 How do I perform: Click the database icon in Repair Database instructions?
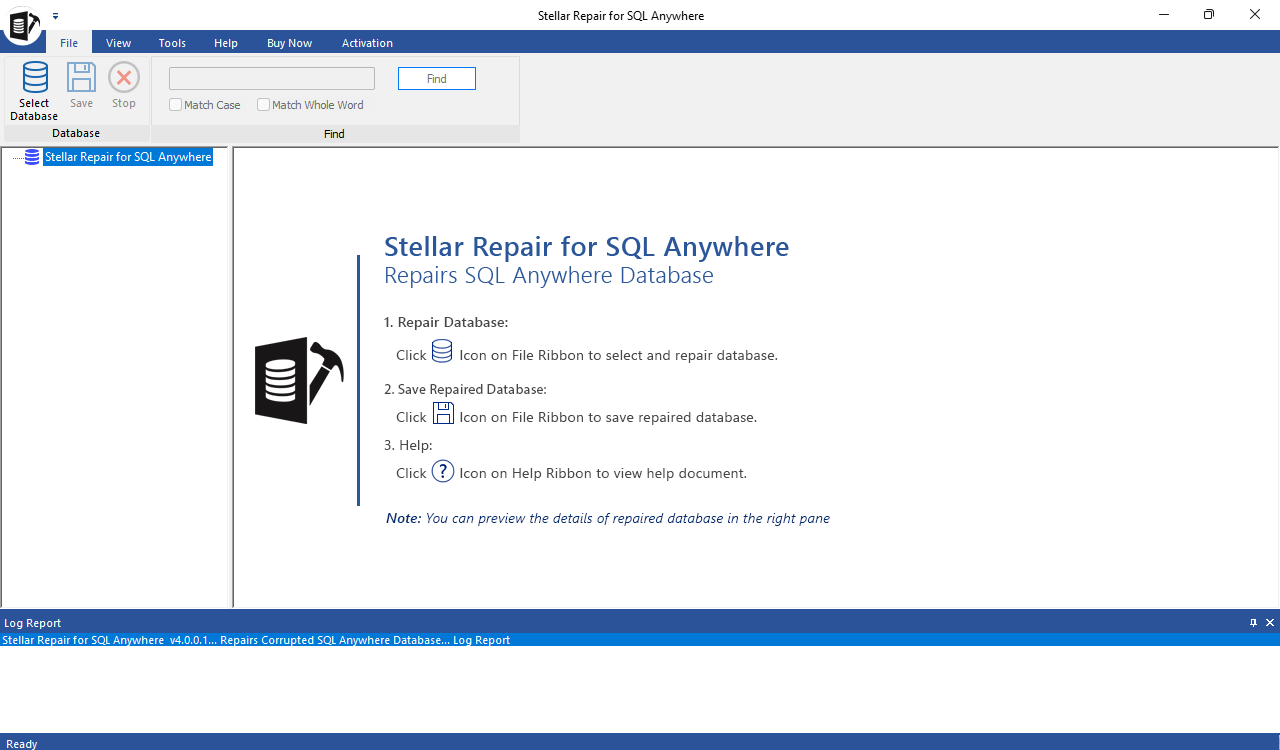point(442,351)
